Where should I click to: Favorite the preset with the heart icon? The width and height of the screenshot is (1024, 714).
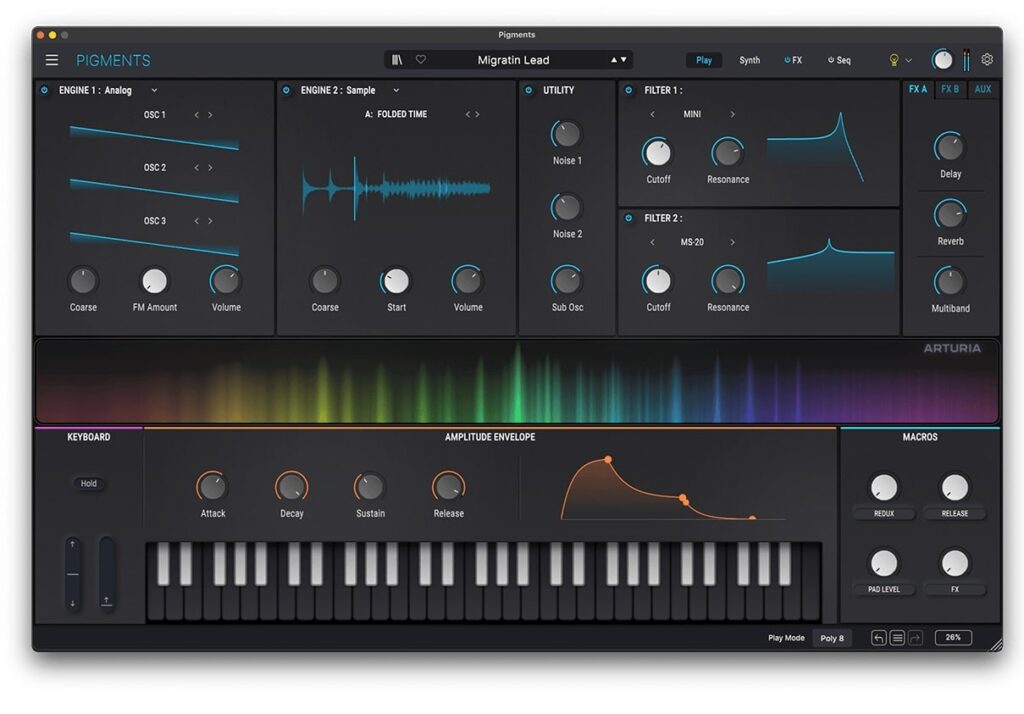(x=421, y=59)
